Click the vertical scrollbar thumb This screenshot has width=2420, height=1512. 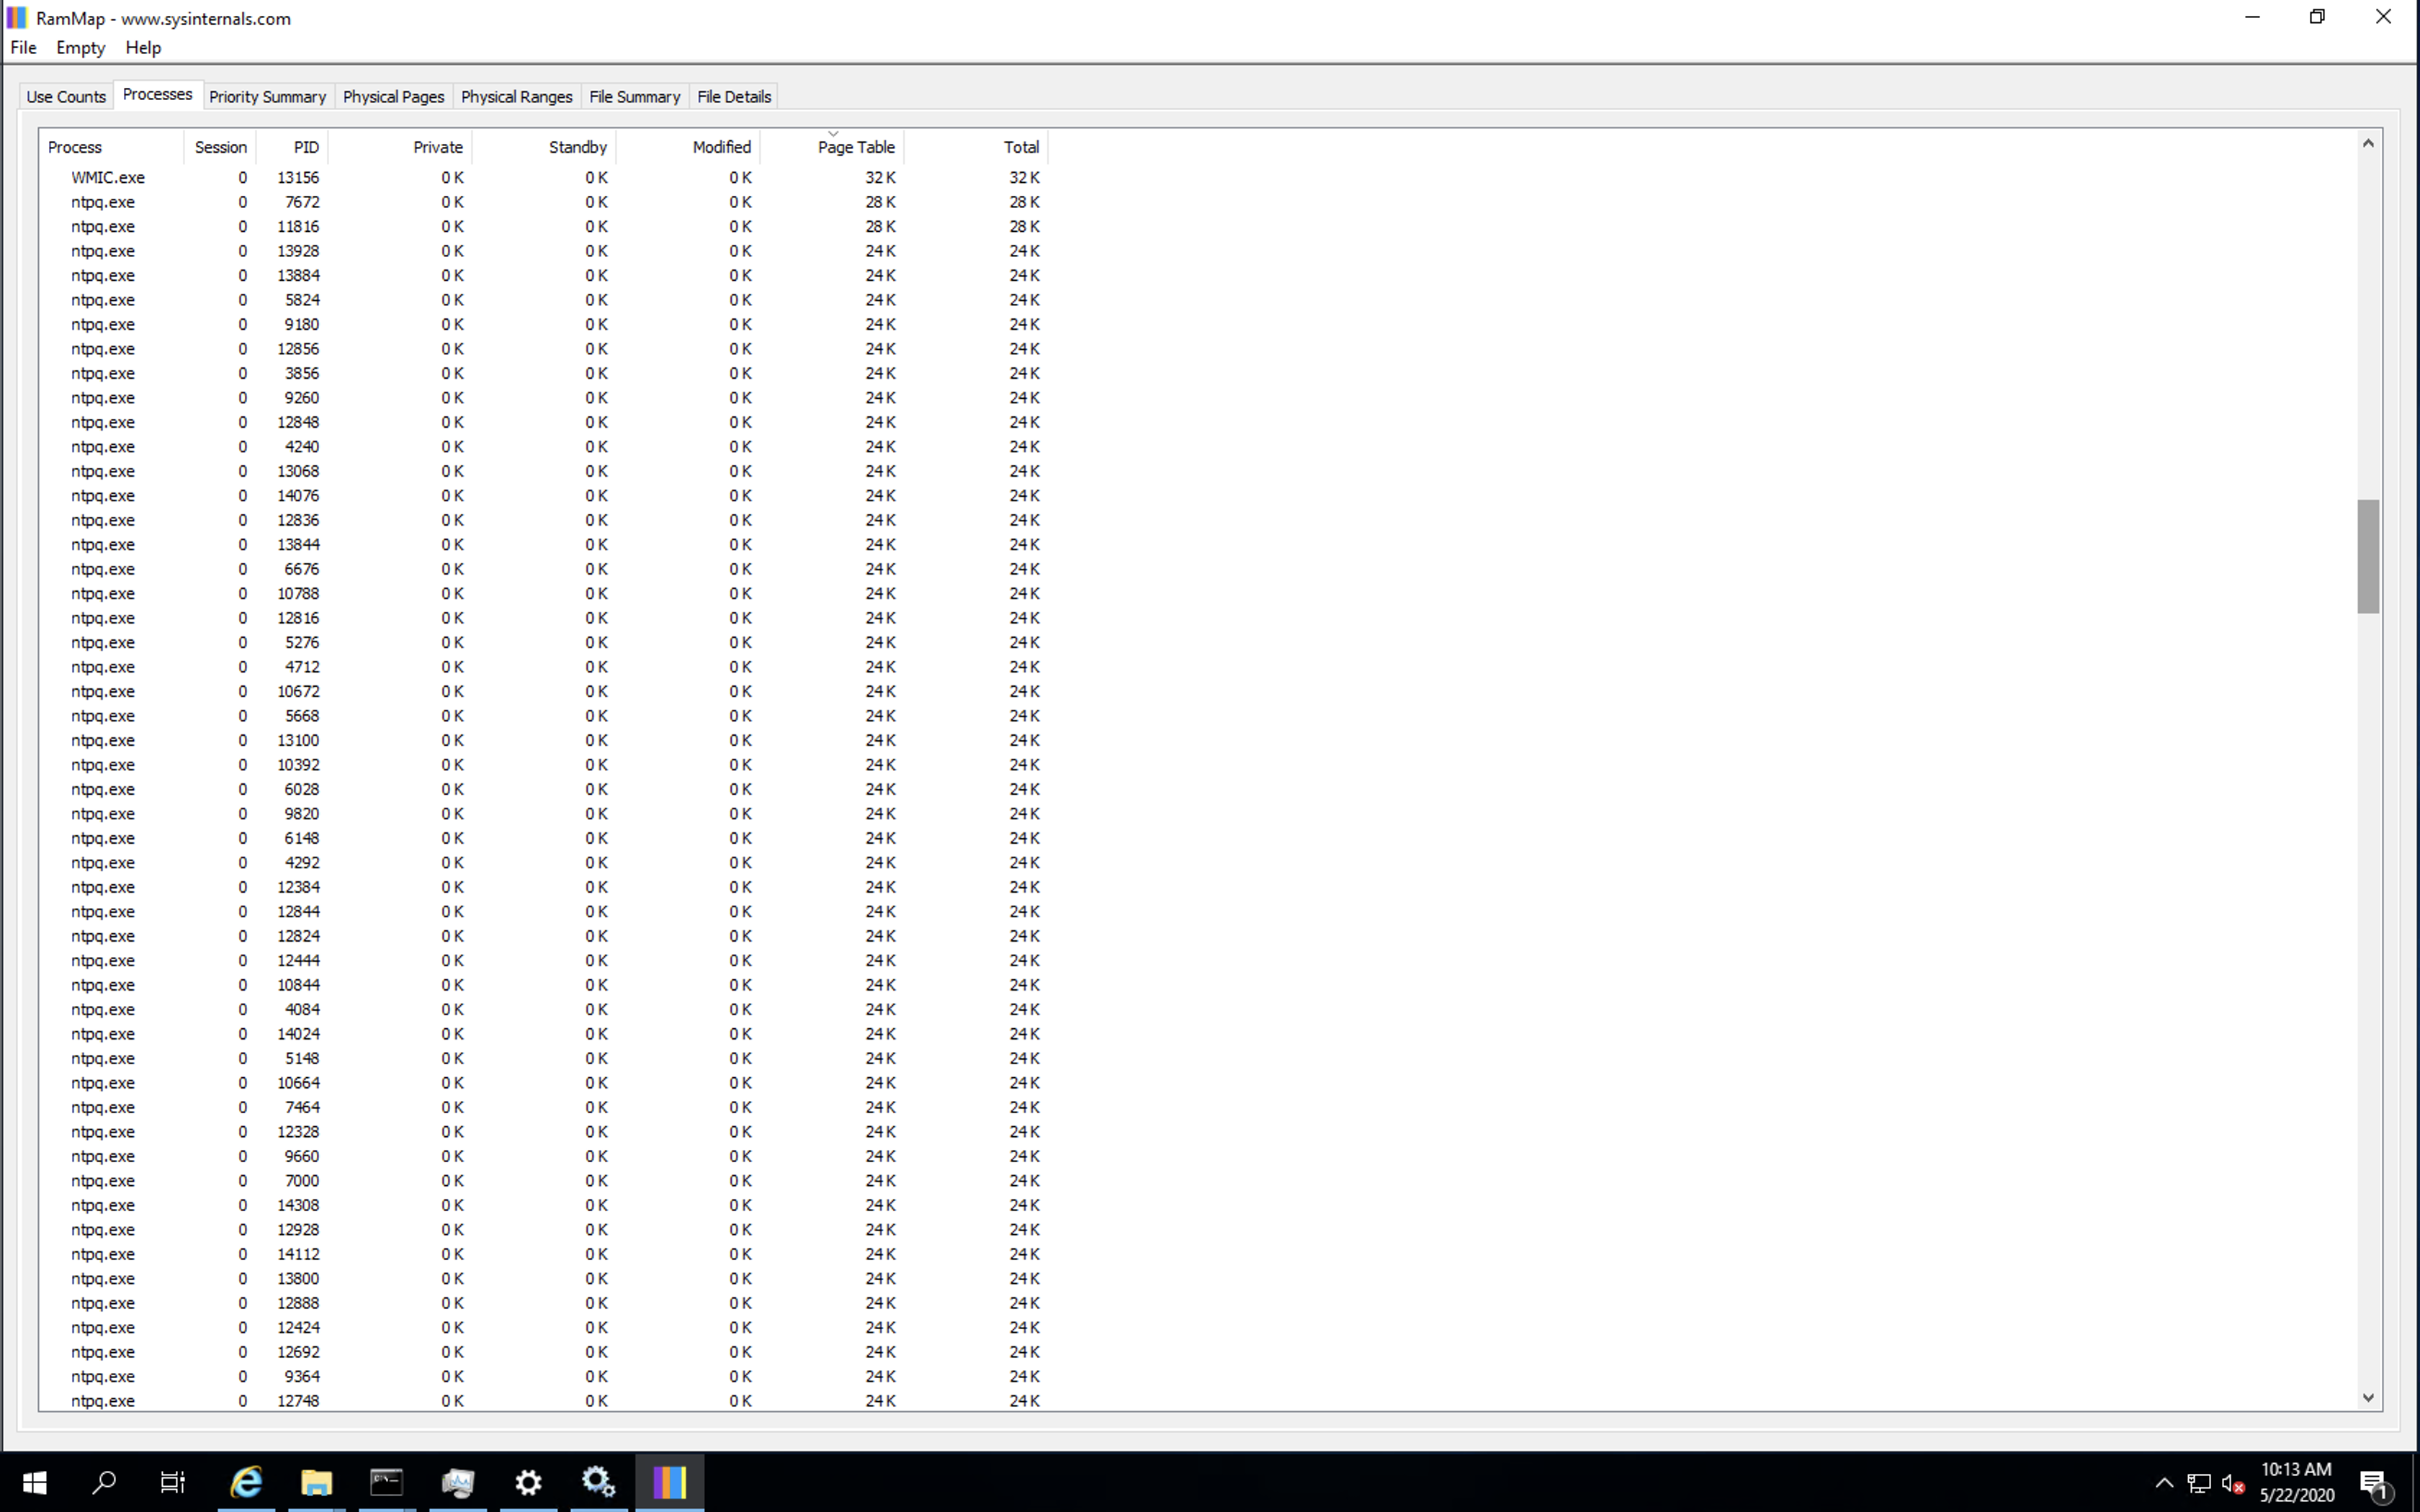point(2367,556)
